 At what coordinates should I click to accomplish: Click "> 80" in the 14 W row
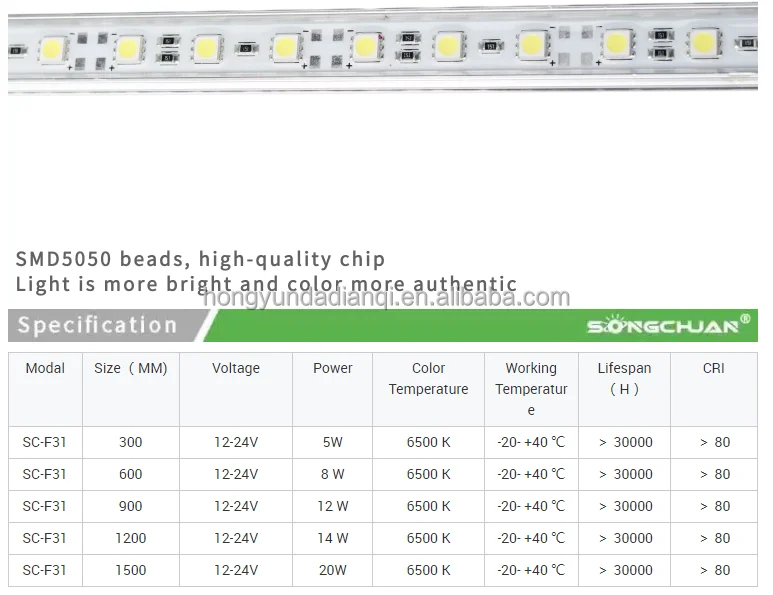(x=714, y=538)
